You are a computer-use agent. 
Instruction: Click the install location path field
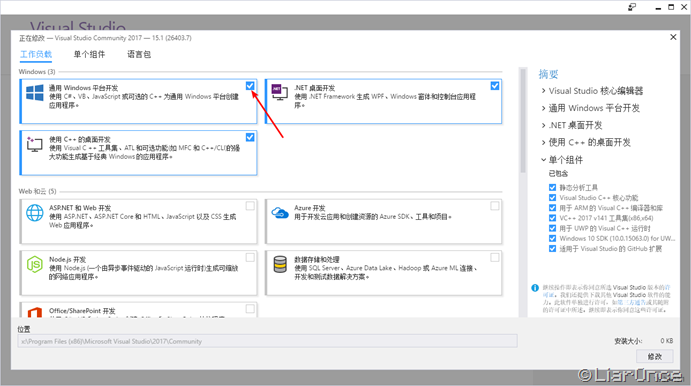267,341
